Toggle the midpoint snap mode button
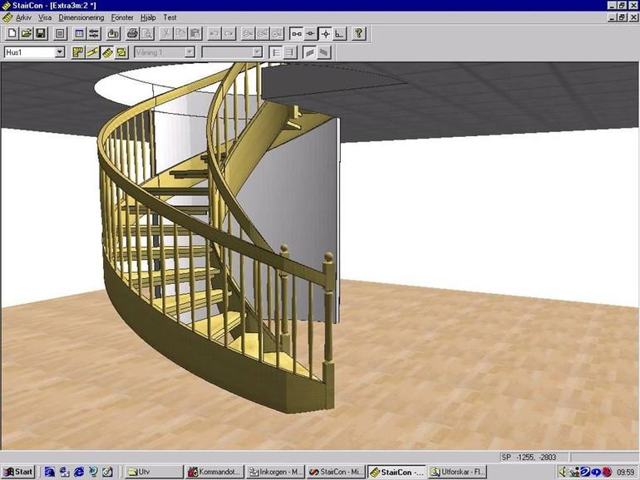The width and height of the screenshot is (640, 480). coord(311,33)
